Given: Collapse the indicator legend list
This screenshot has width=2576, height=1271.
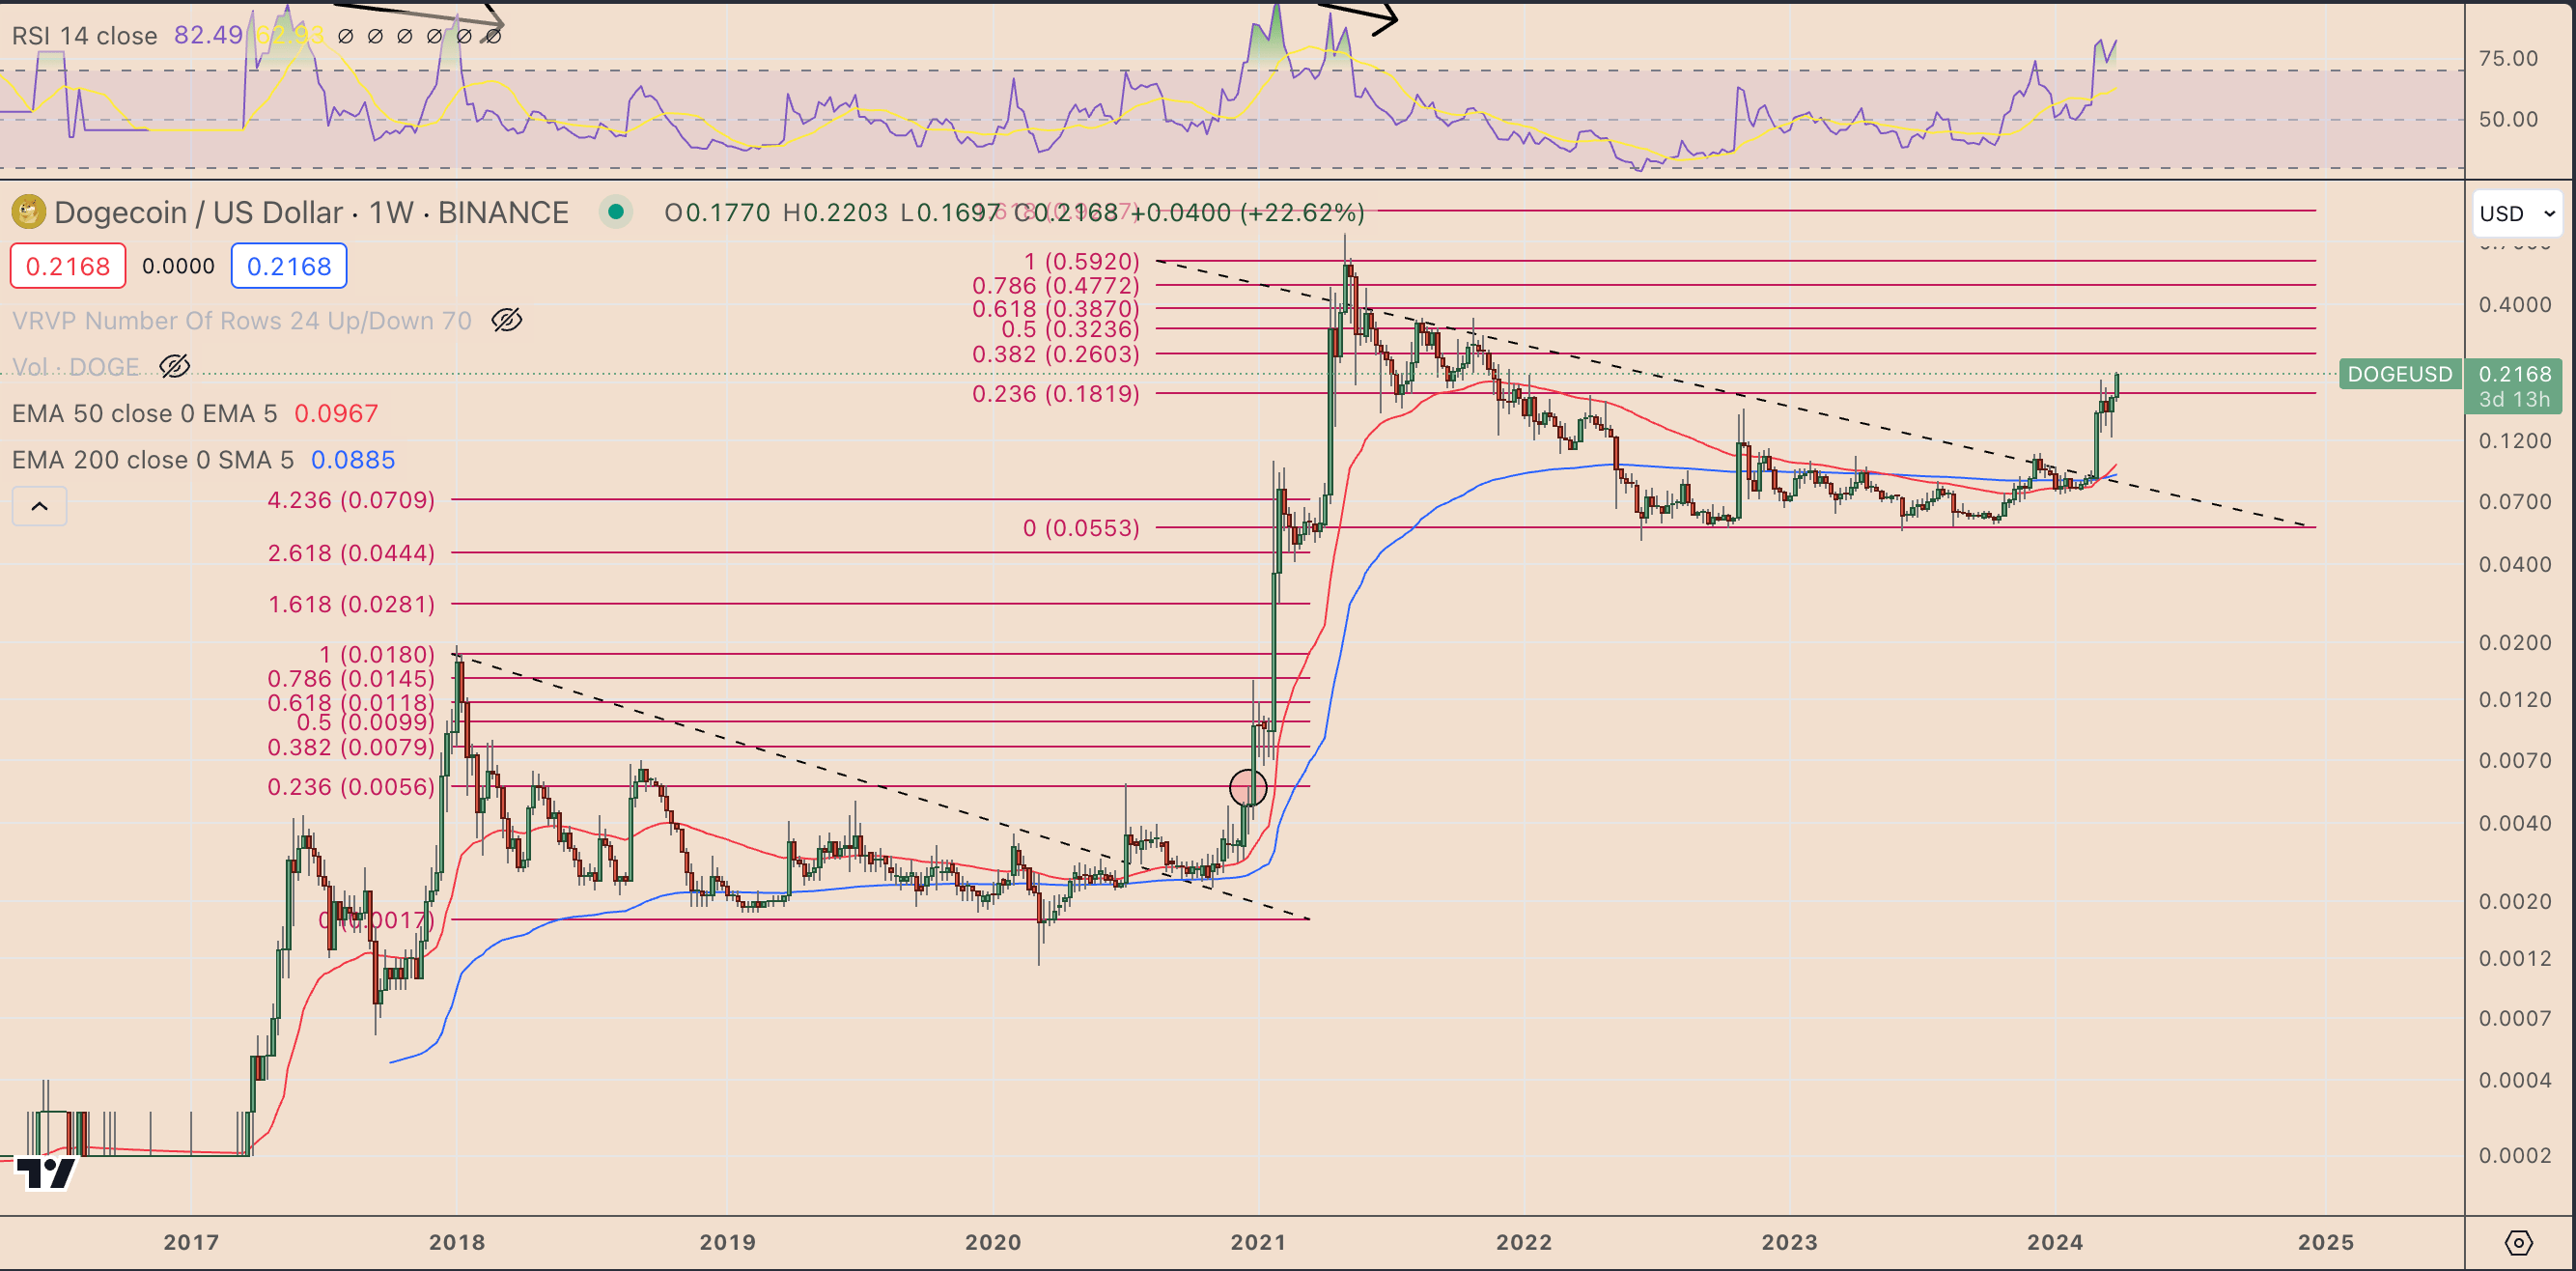Looking at the screenshot, I should coord(39,506).
